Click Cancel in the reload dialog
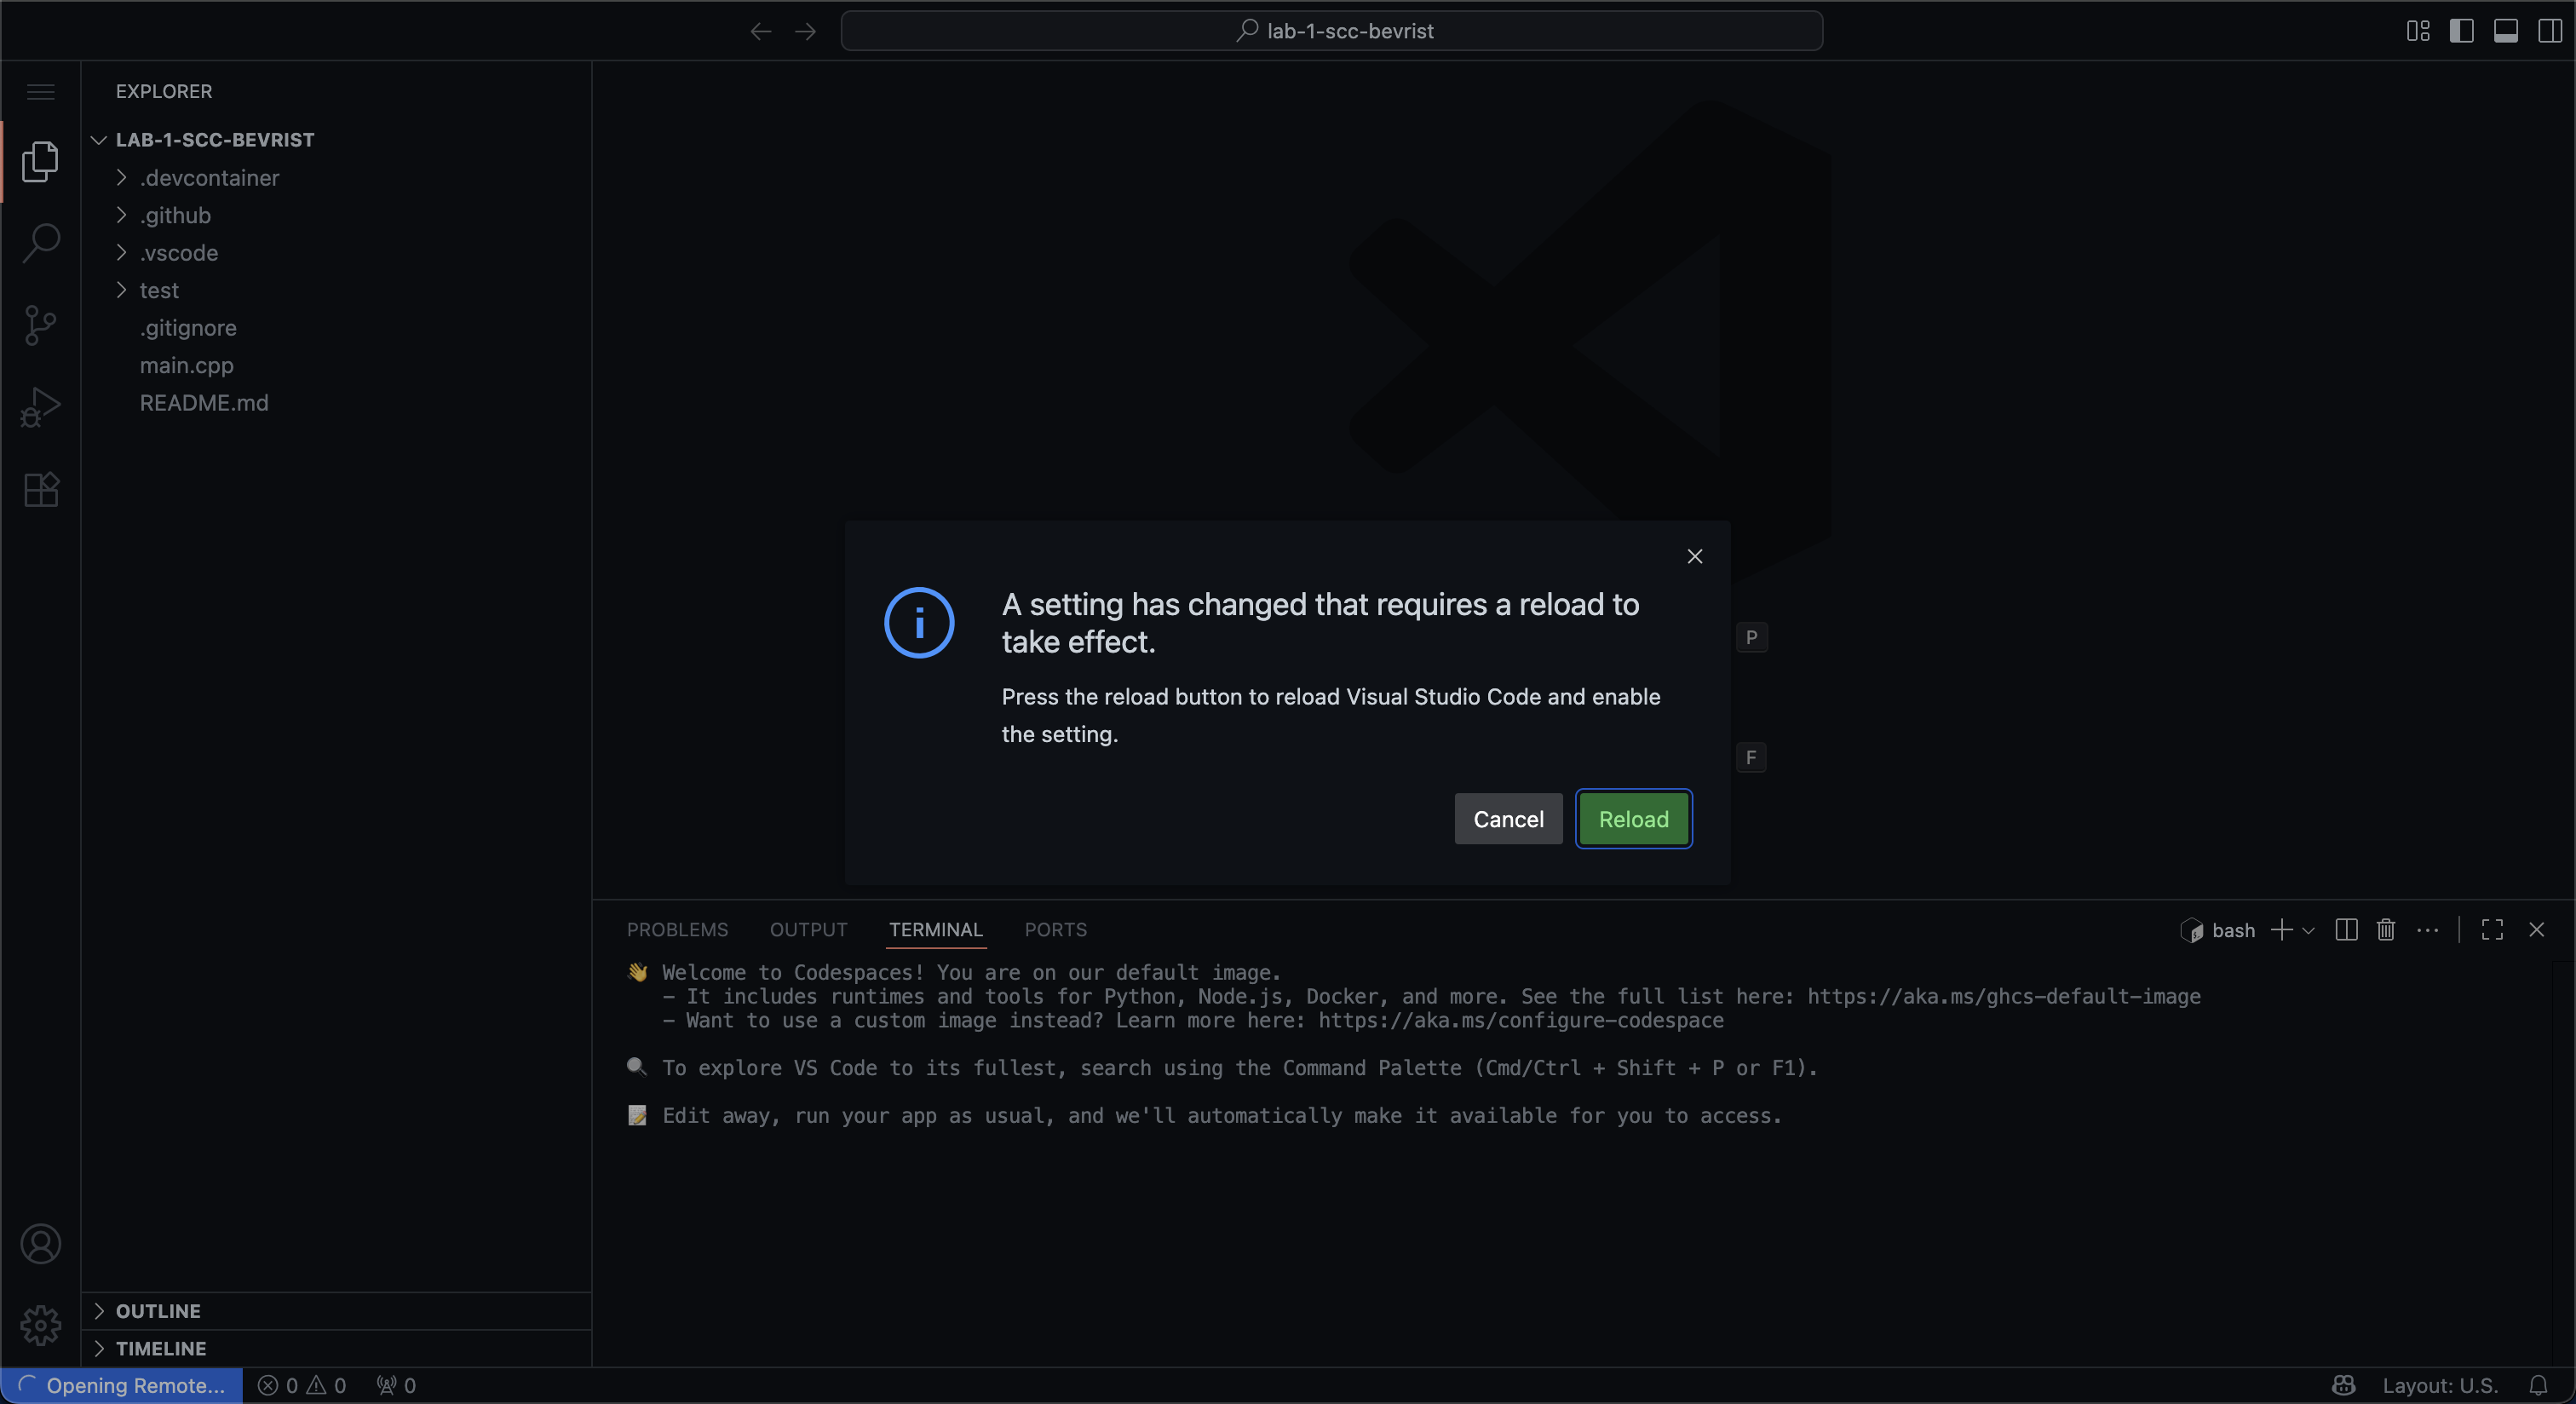Viewport: 2576px width, 1404px height. point(1508,819)
